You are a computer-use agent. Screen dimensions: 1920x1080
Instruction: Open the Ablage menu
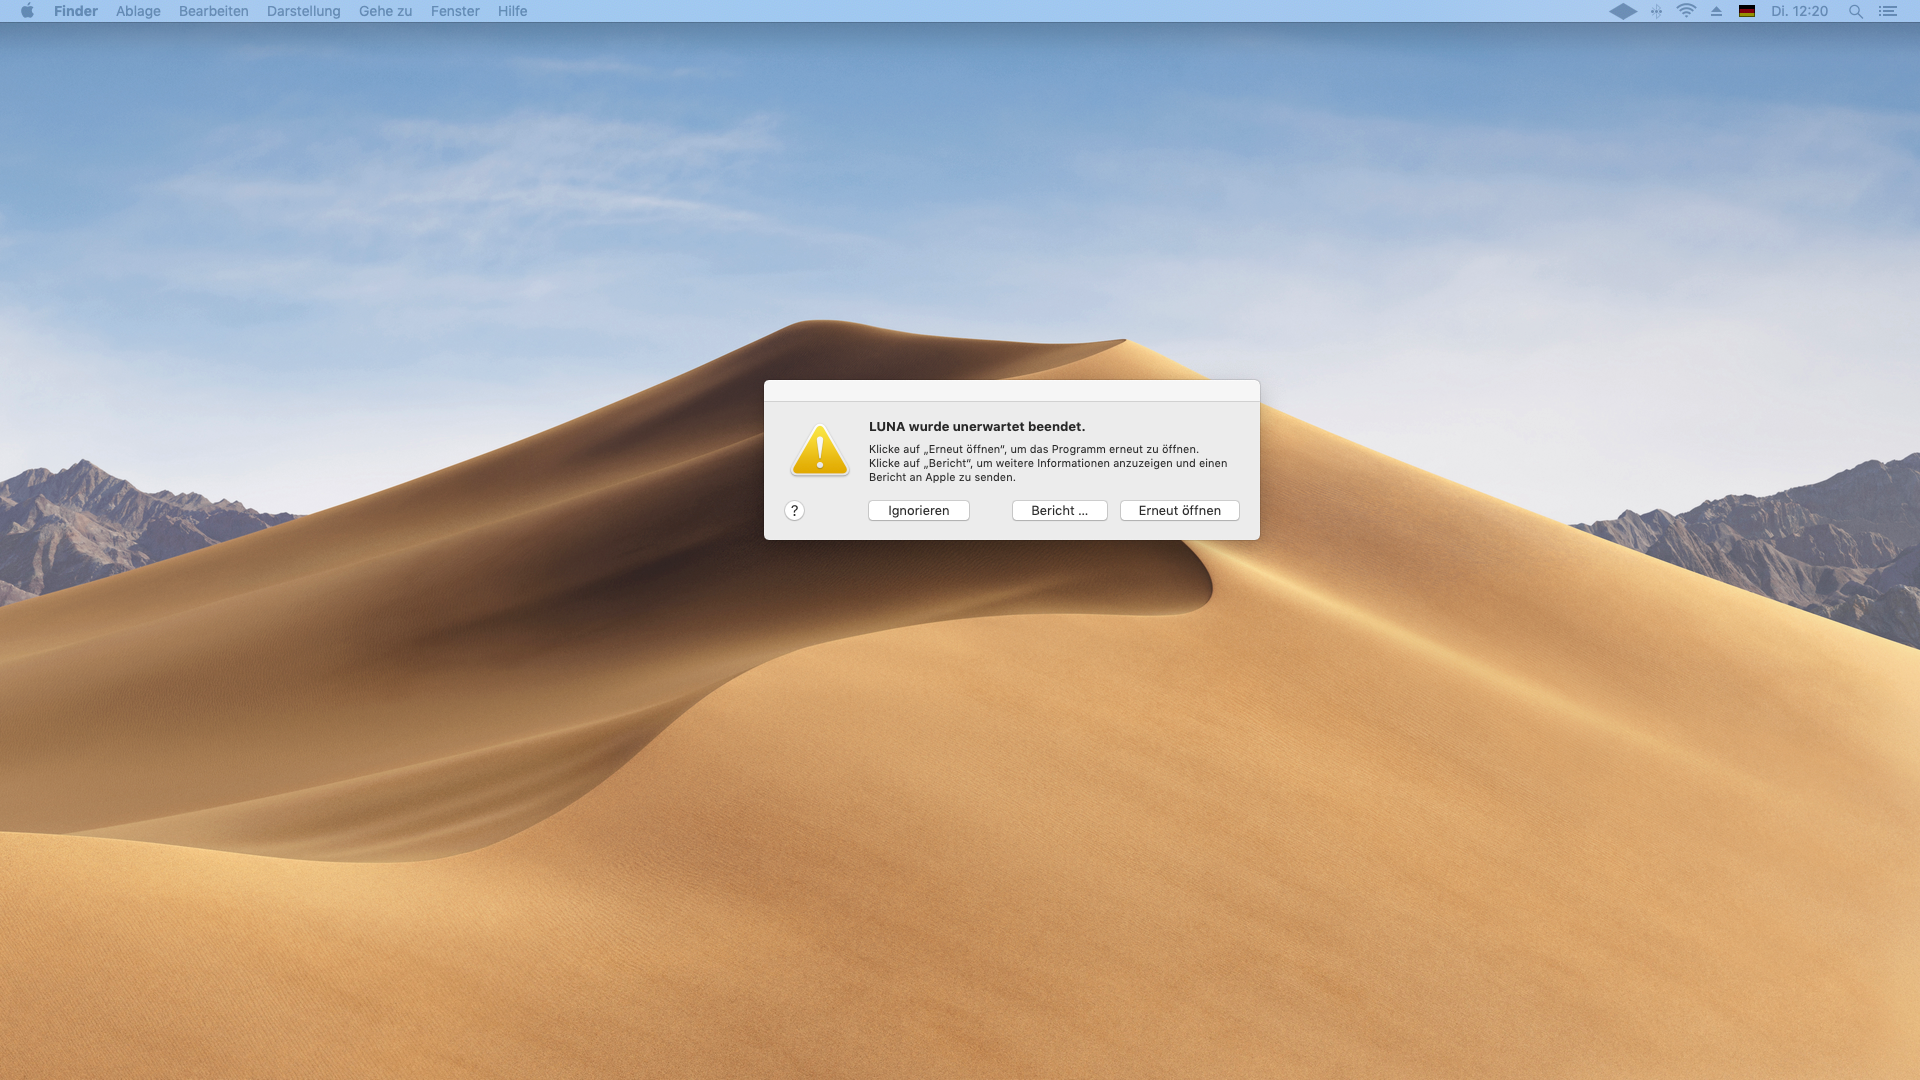[138, 11]
